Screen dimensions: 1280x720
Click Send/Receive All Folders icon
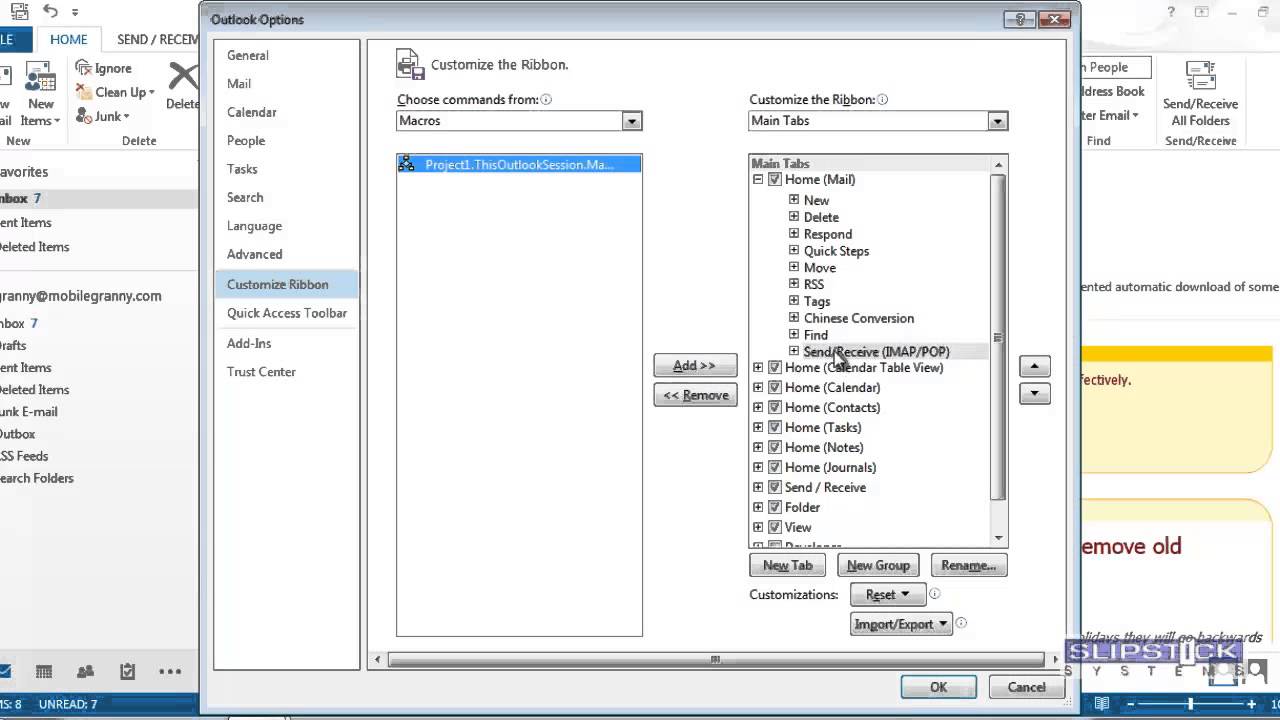(x=1200, y=77)
